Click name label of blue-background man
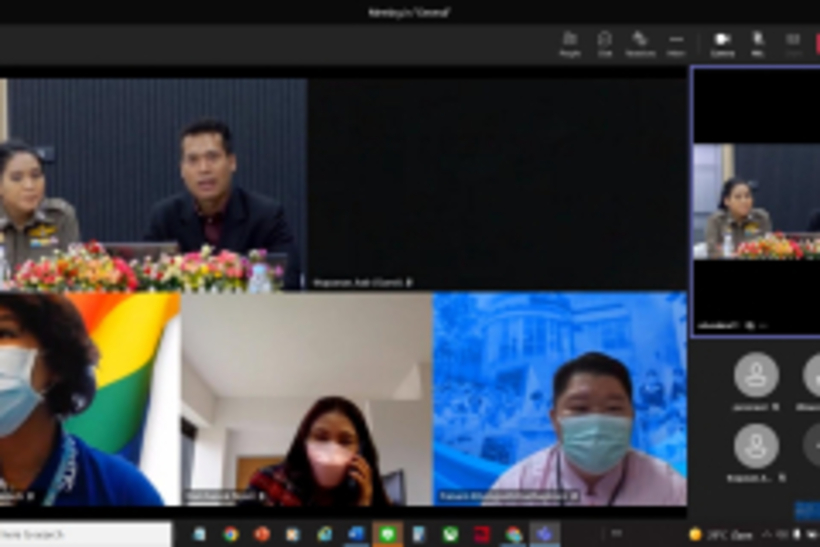The image size is (820, 547). 503,495
